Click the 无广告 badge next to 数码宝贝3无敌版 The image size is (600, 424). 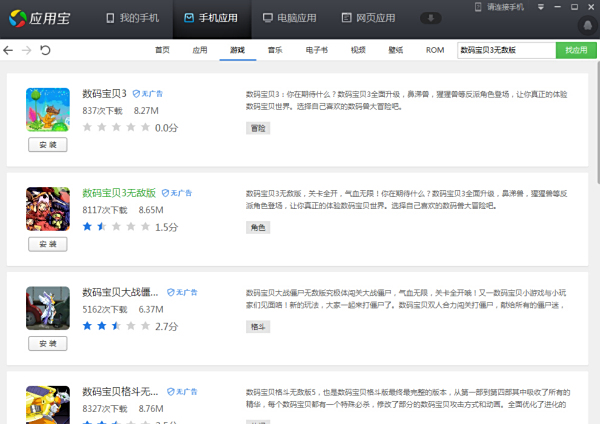177,193
